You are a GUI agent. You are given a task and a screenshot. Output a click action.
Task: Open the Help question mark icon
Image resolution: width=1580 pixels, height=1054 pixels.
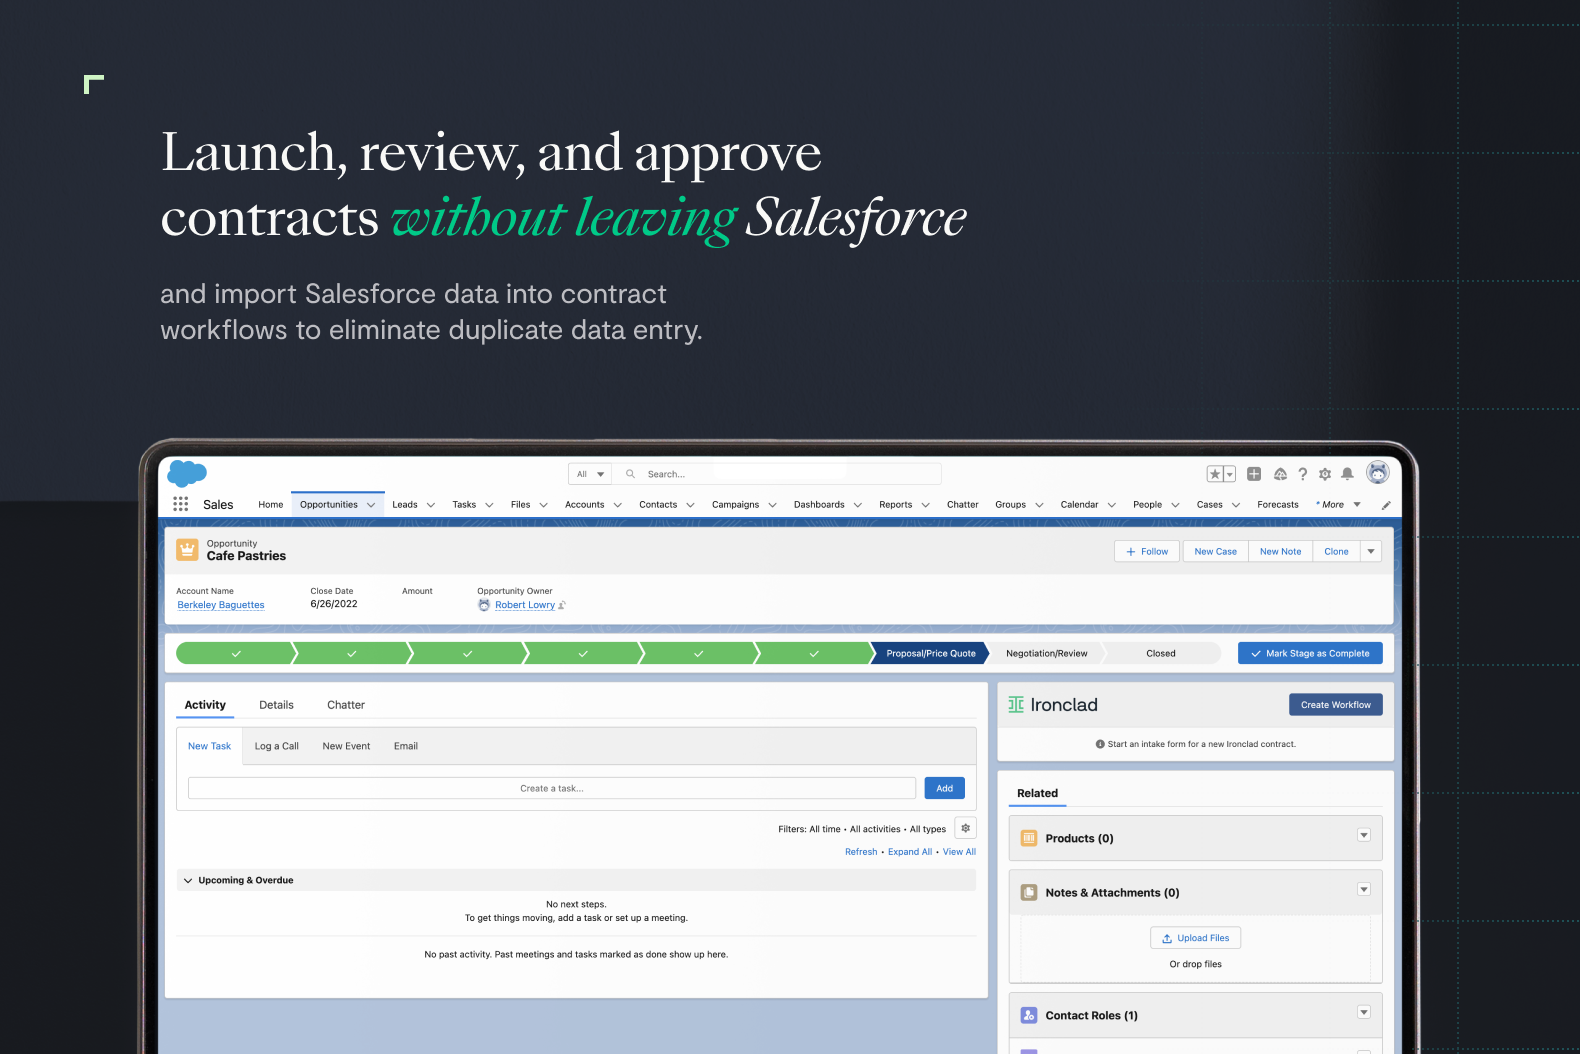pos(1303,474)
